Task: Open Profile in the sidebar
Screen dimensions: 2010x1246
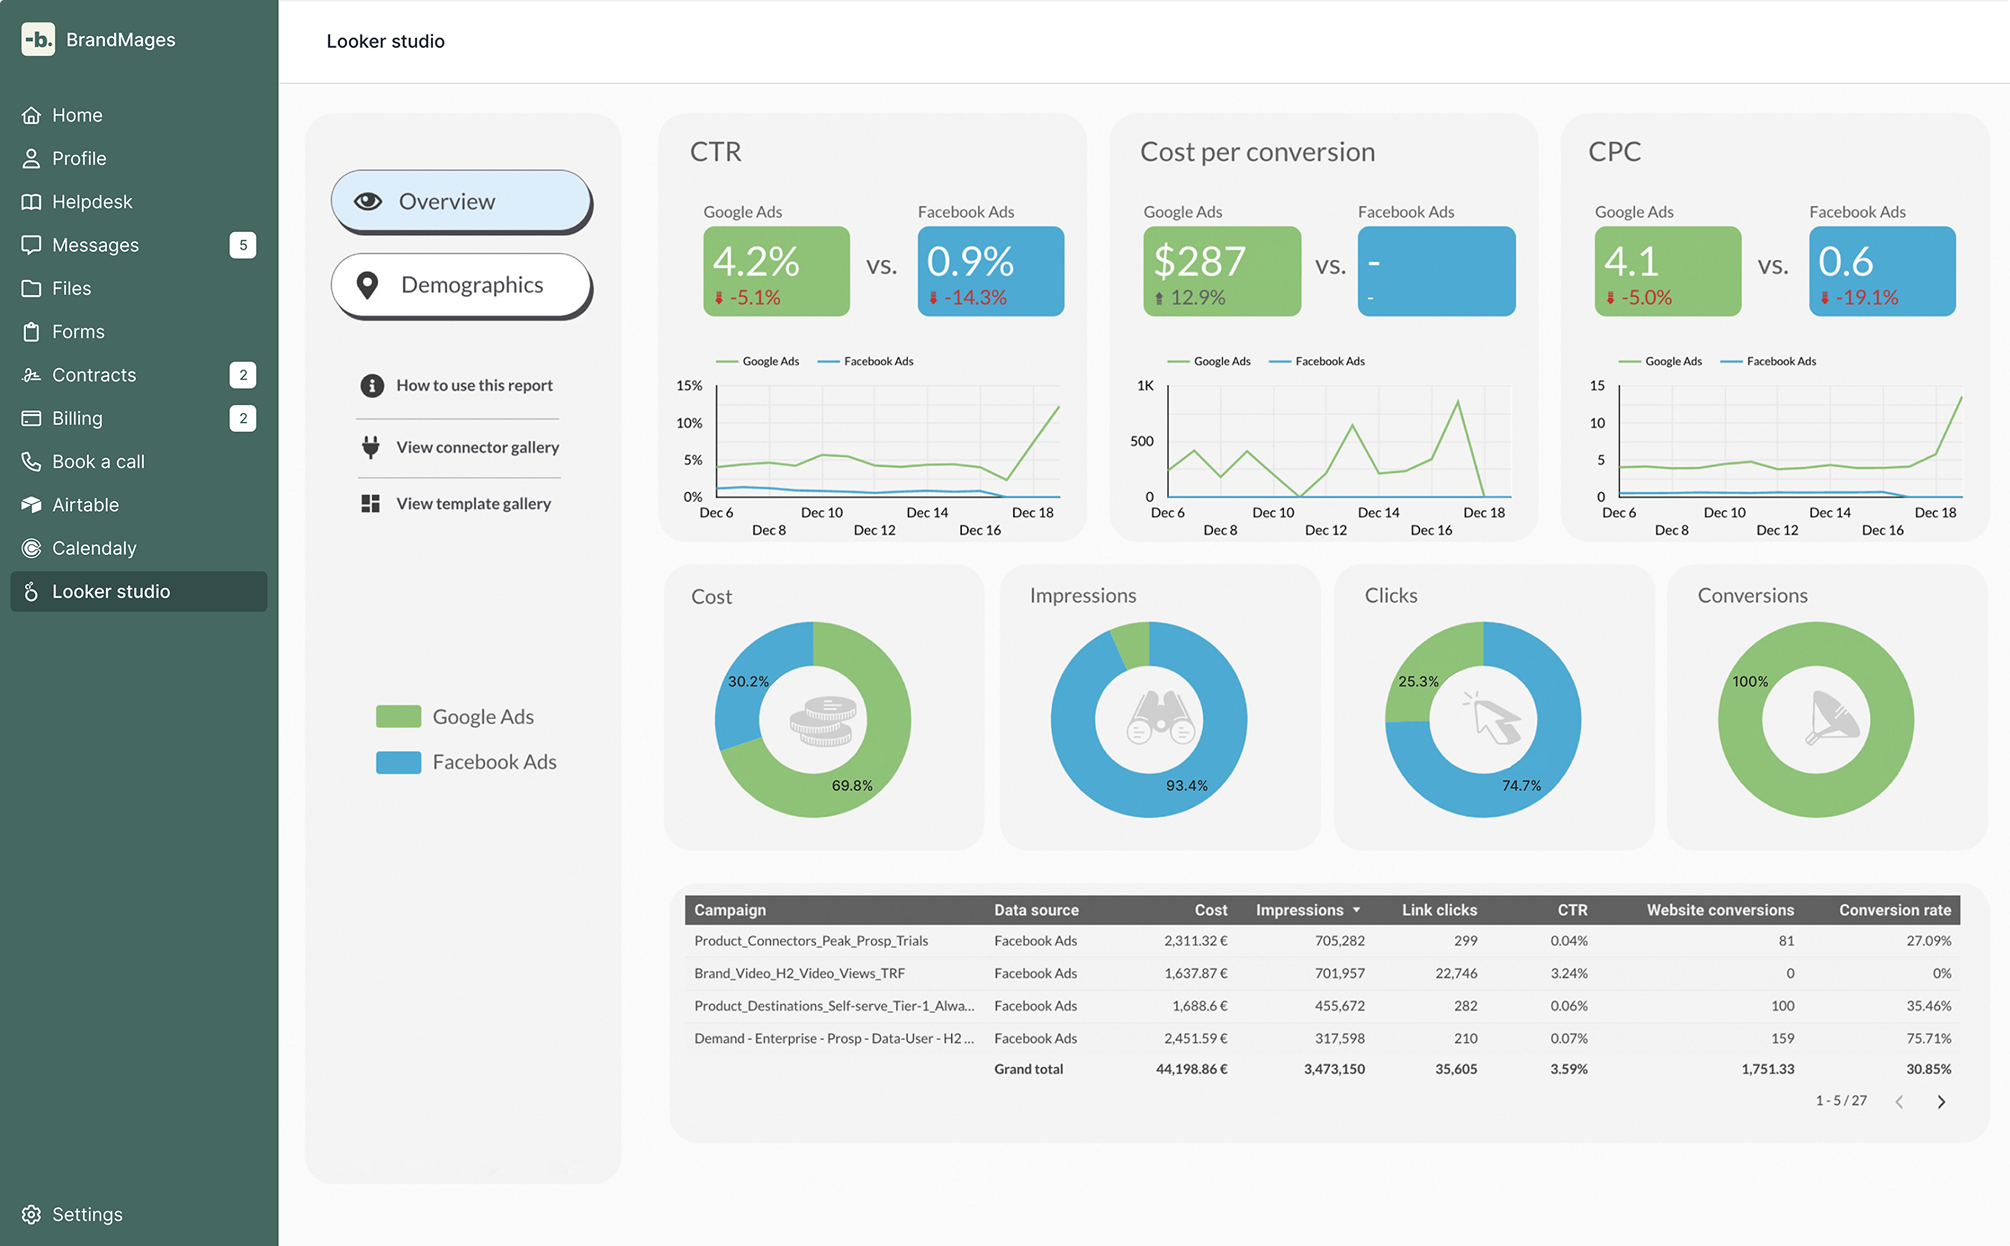Action: click(x=138, y=158)
